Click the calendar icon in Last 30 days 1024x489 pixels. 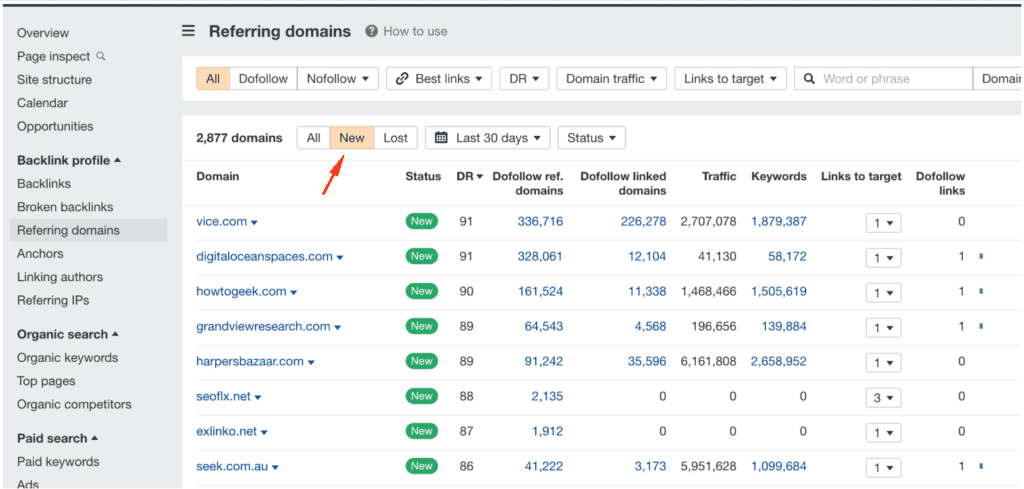click(441, 138)
